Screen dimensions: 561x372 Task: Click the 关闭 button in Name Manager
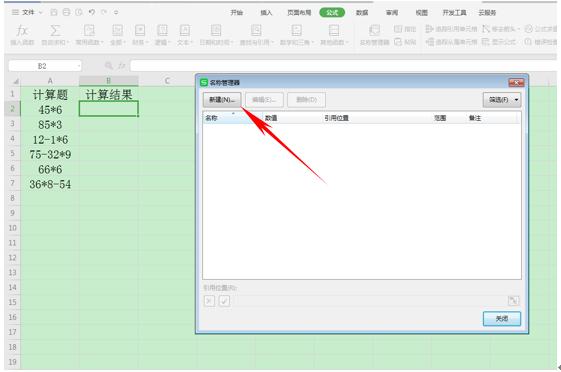[502, 319]
